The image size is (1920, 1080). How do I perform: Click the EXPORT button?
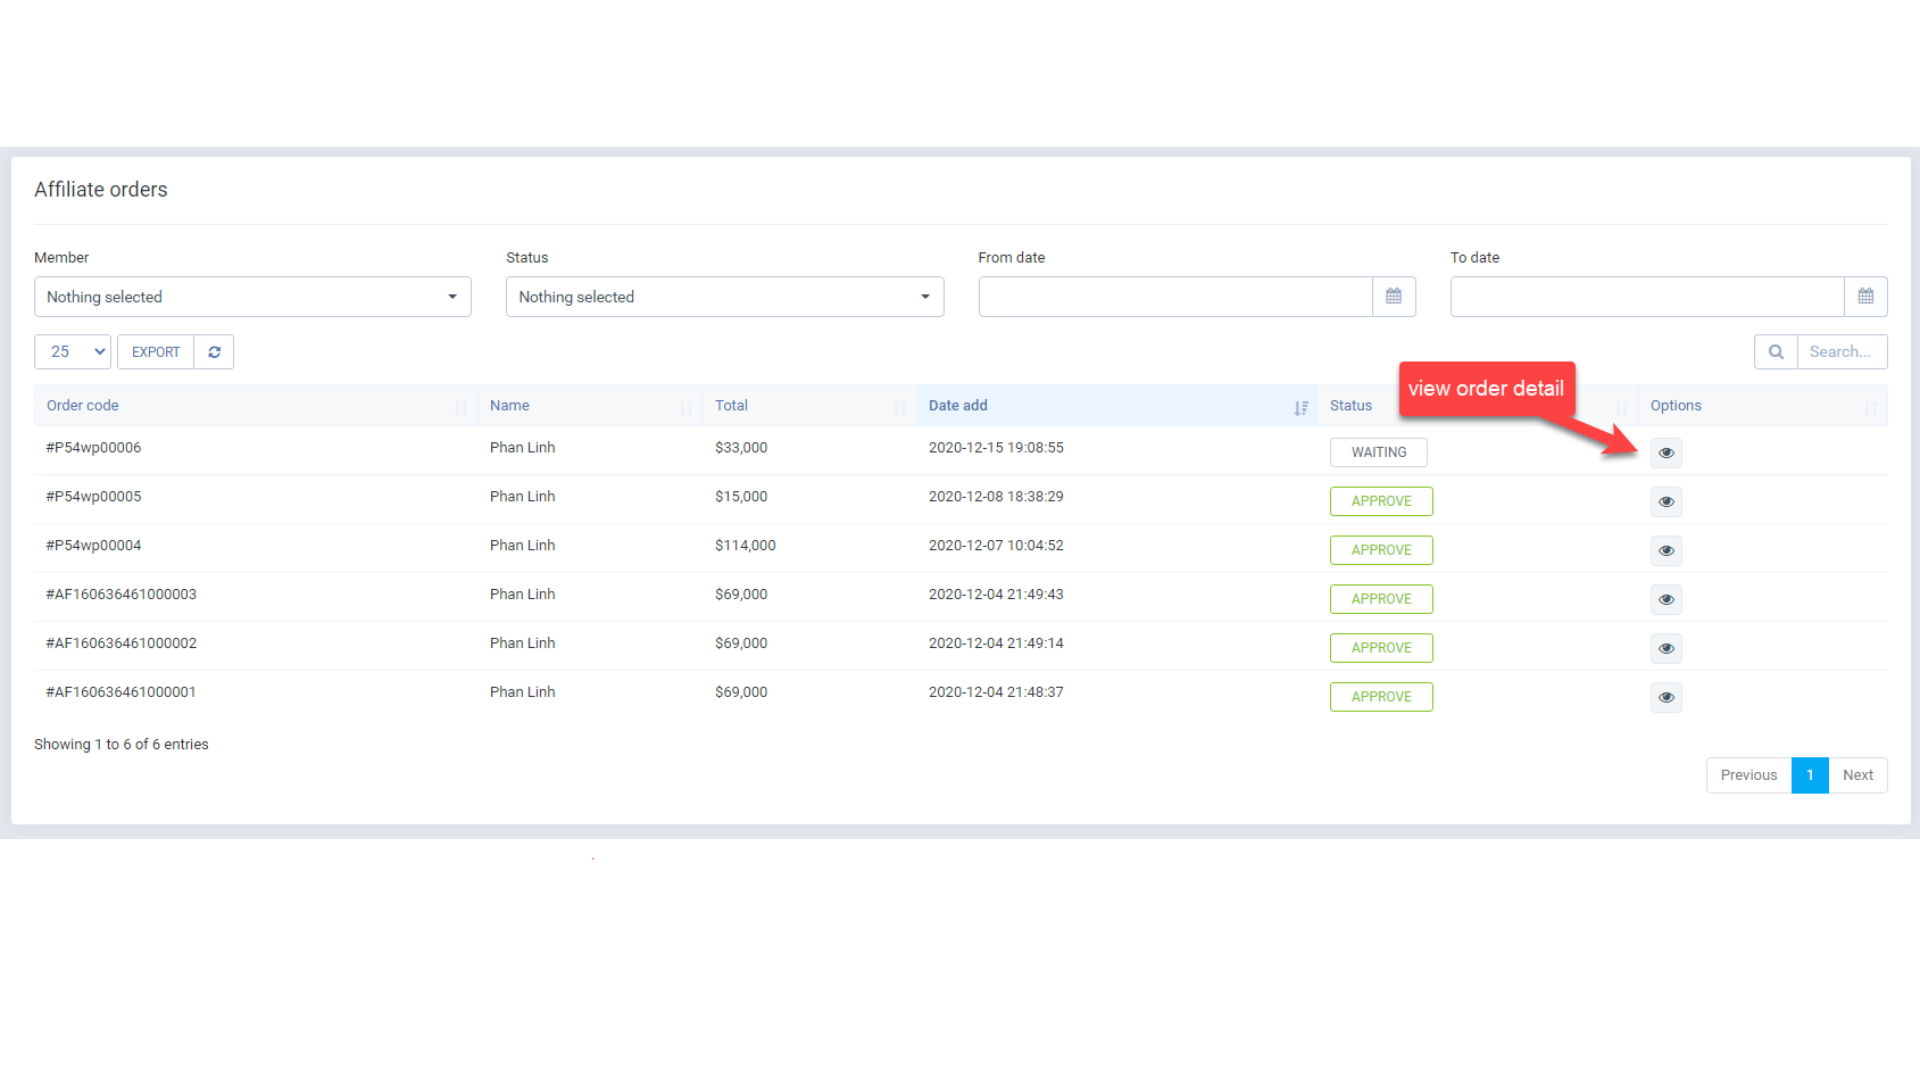pyautogui.click(x=155, y=351)
